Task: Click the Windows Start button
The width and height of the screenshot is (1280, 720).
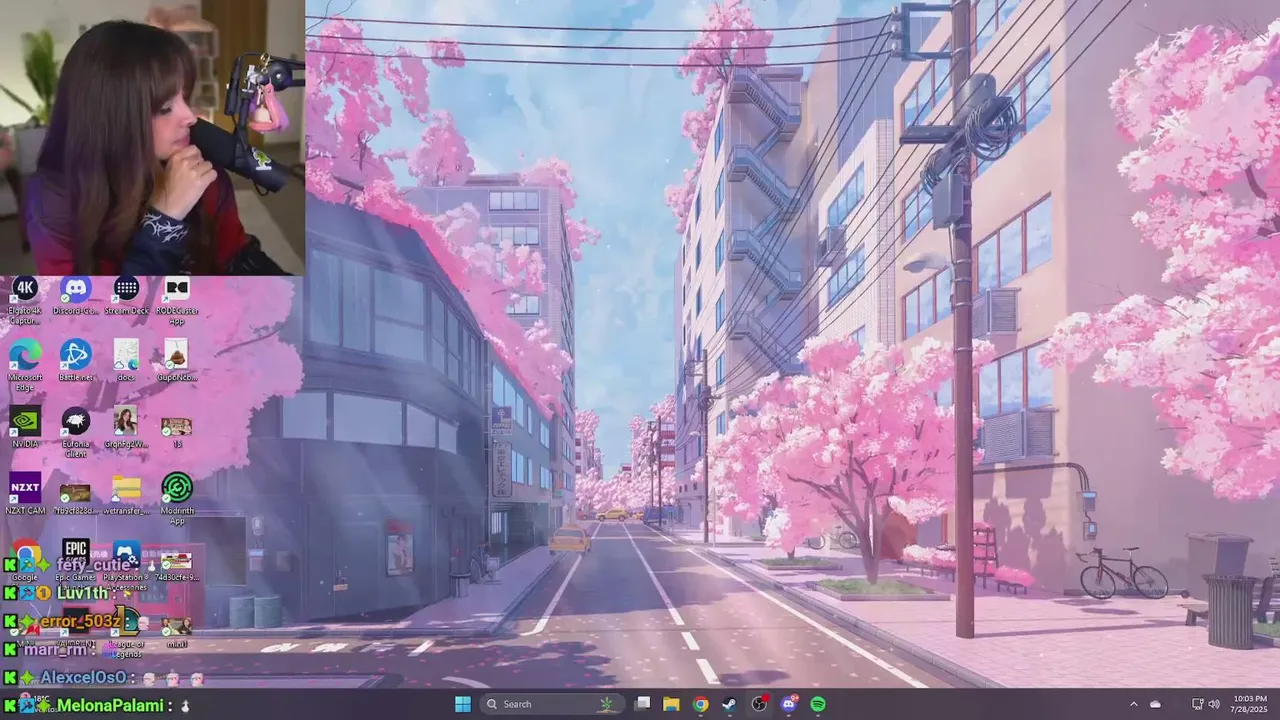Action: coord(463,704)
